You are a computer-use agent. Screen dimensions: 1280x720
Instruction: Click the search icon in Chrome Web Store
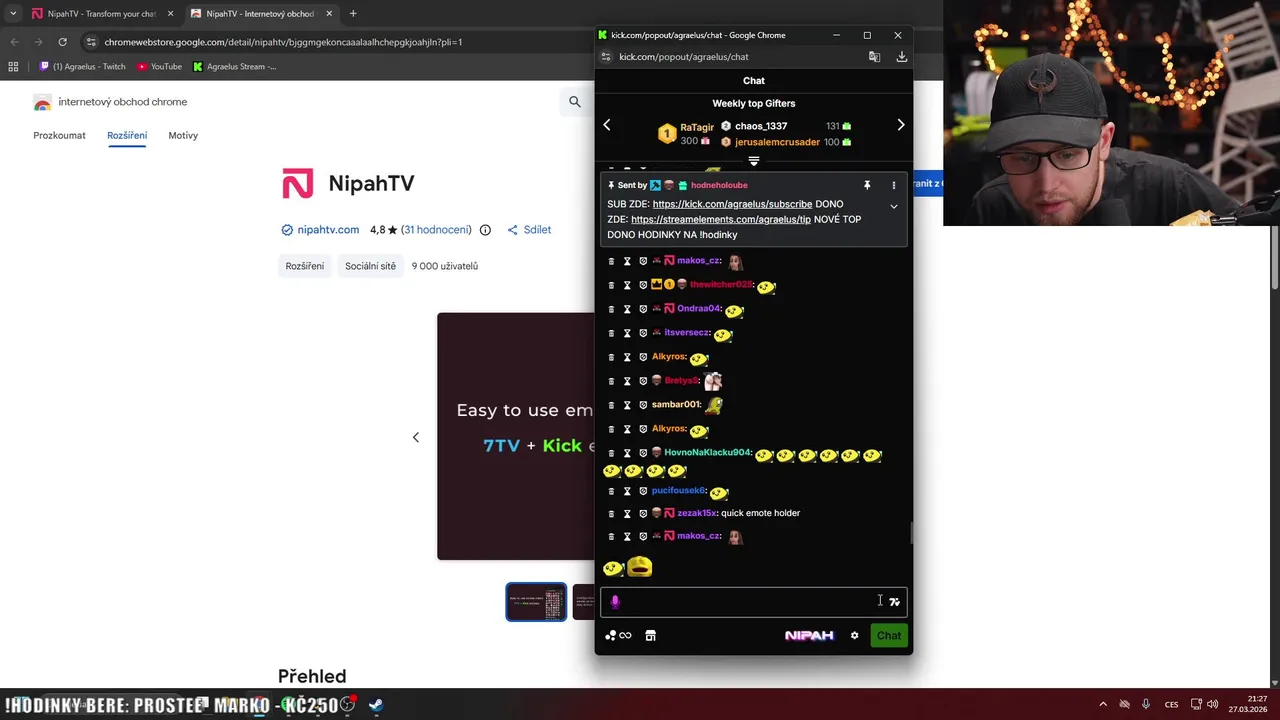coord(575,101)
